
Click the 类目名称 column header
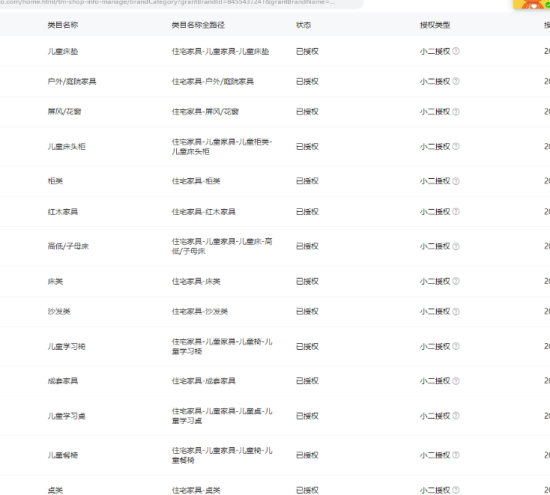coord(63,25)
